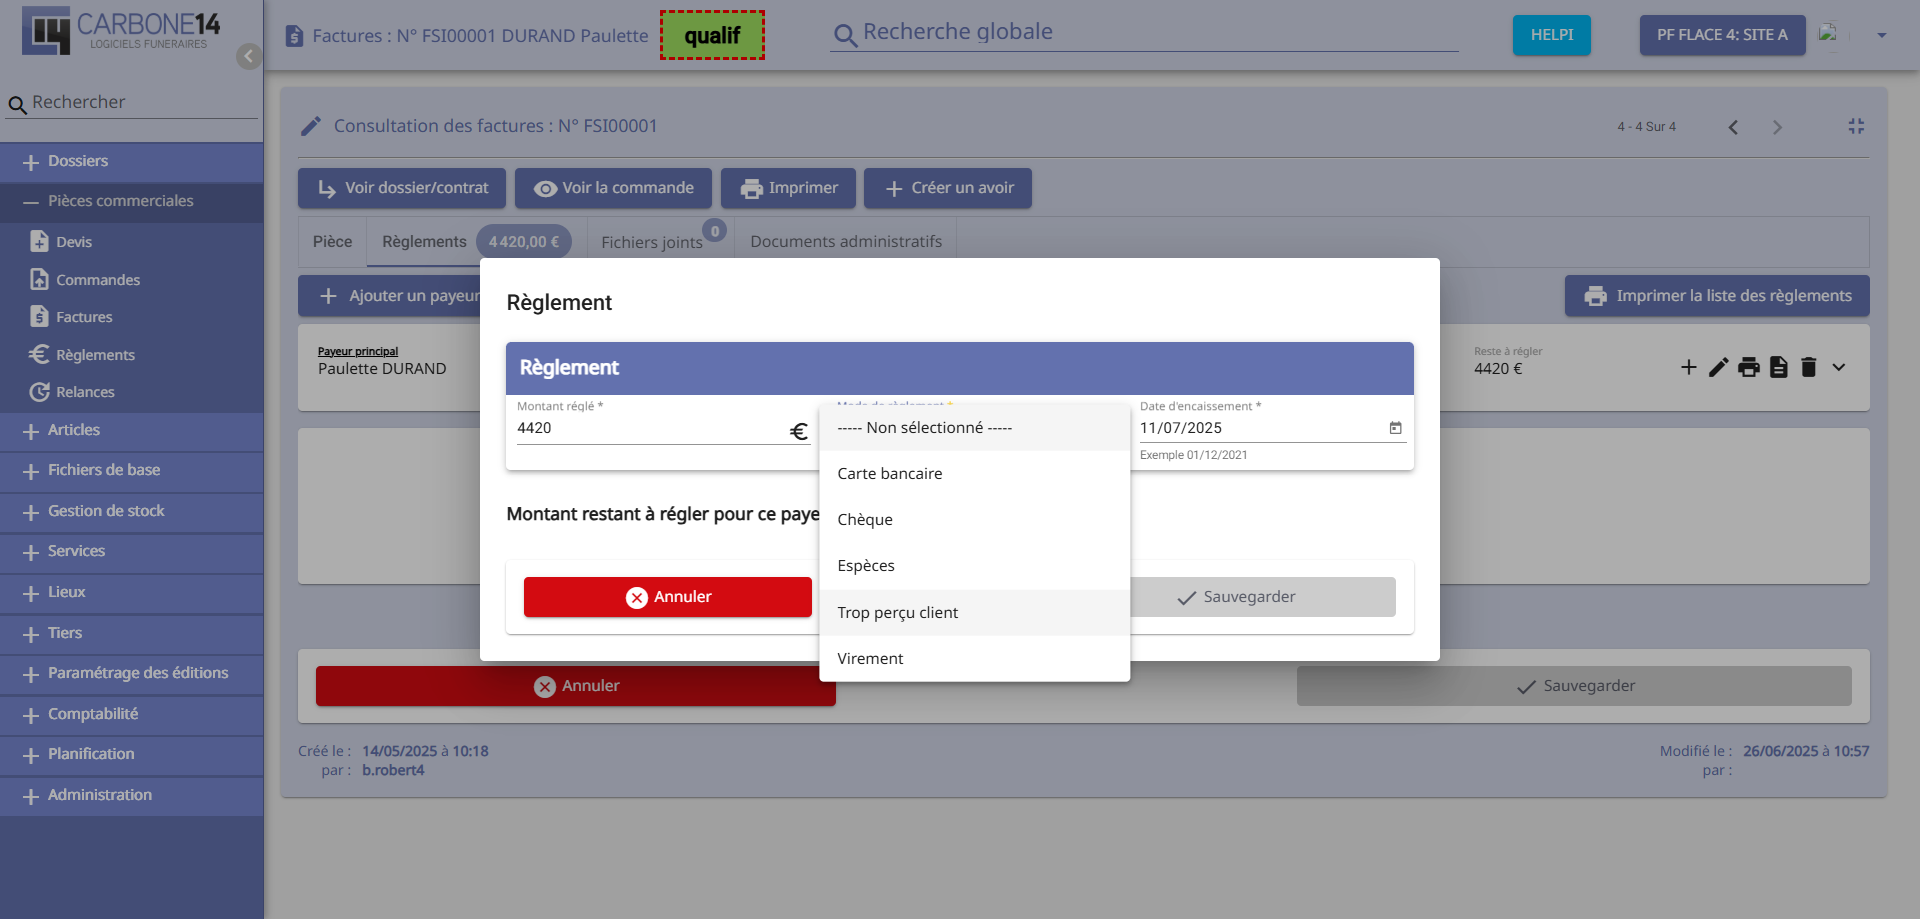Expand the payer row chevron
Screen dimensions: 1920x919
(1839, 368)
